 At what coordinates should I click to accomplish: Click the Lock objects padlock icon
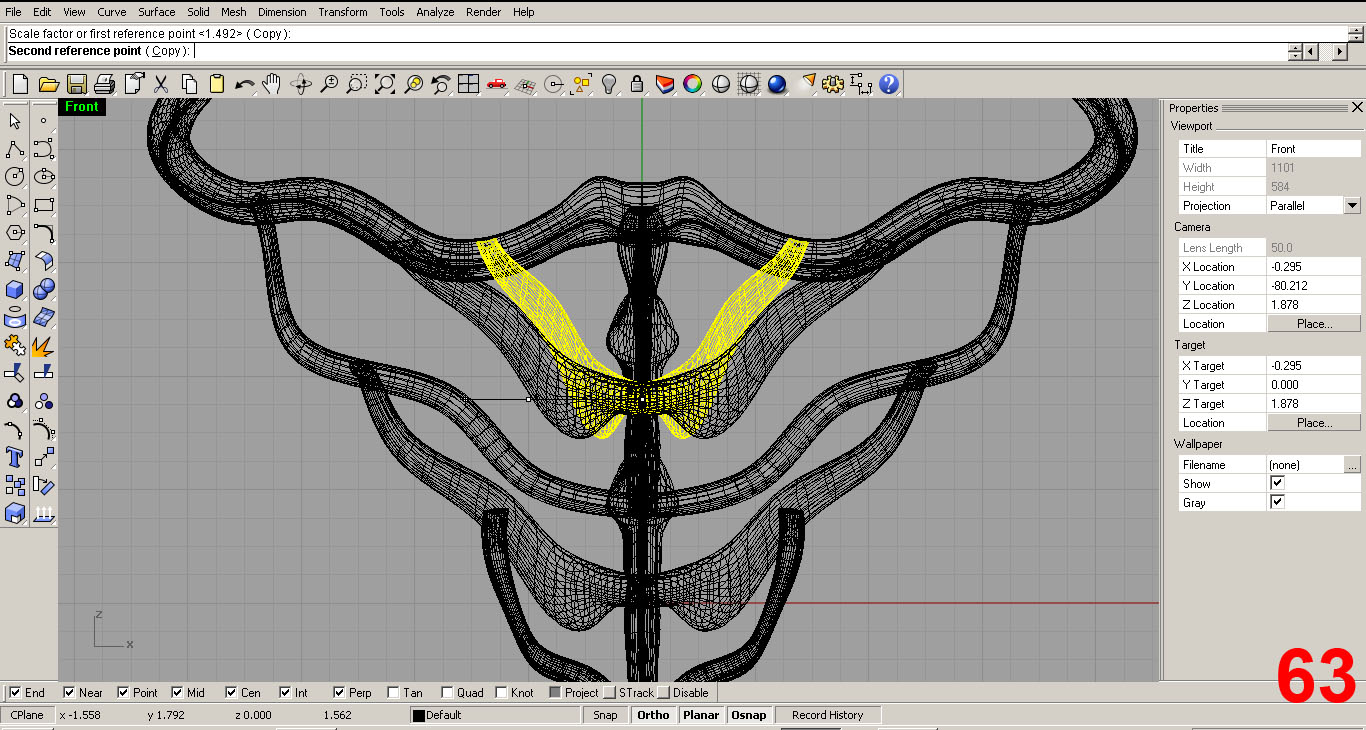click(637, 84)
